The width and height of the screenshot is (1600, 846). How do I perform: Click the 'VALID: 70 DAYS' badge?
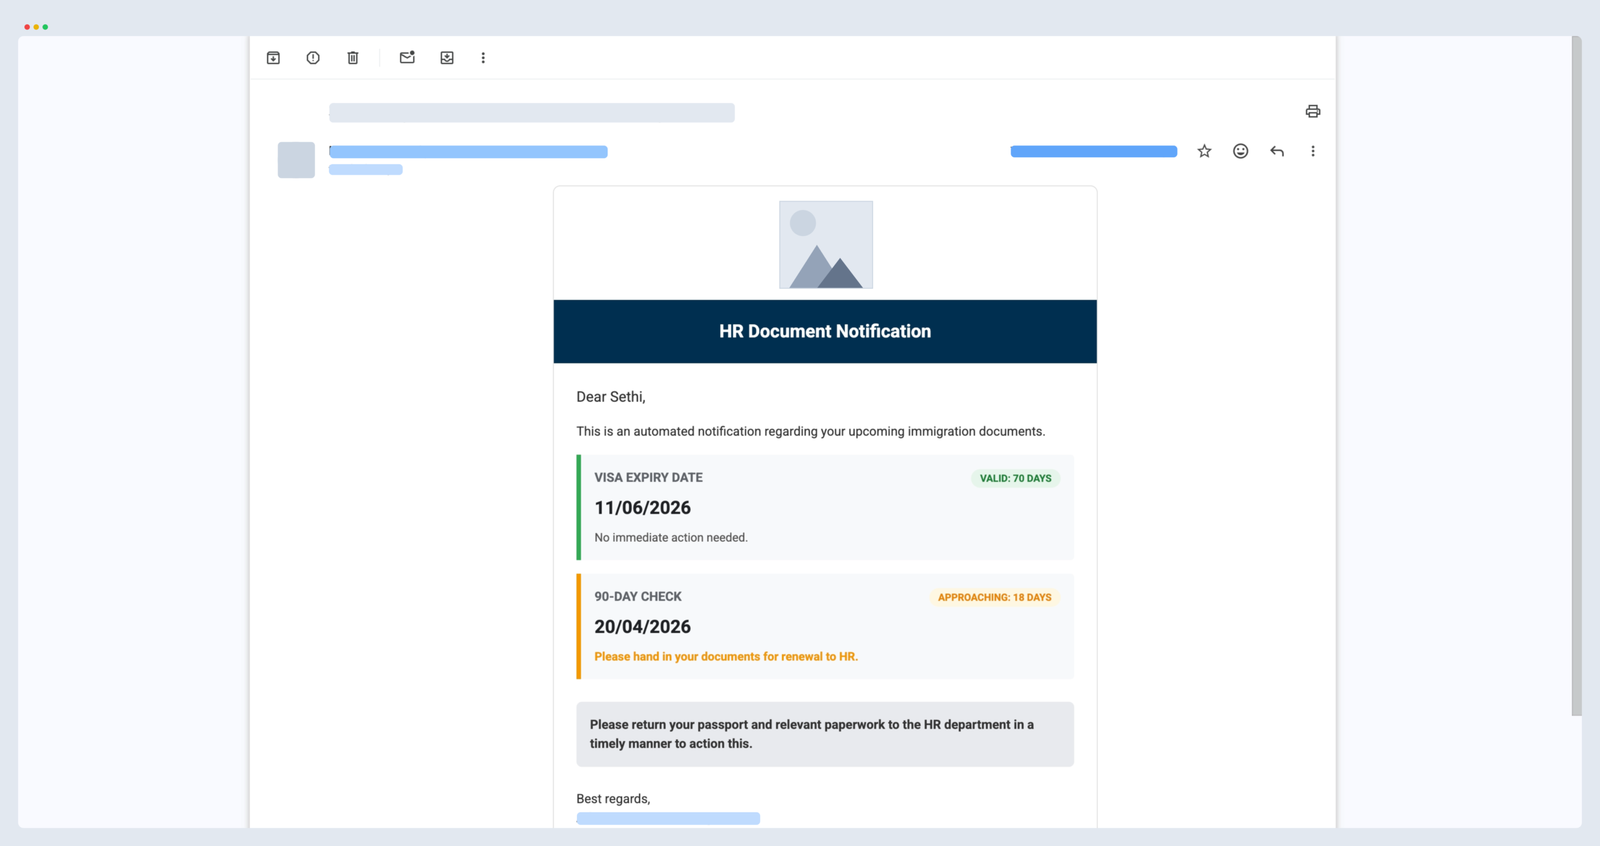[1015, 479]
